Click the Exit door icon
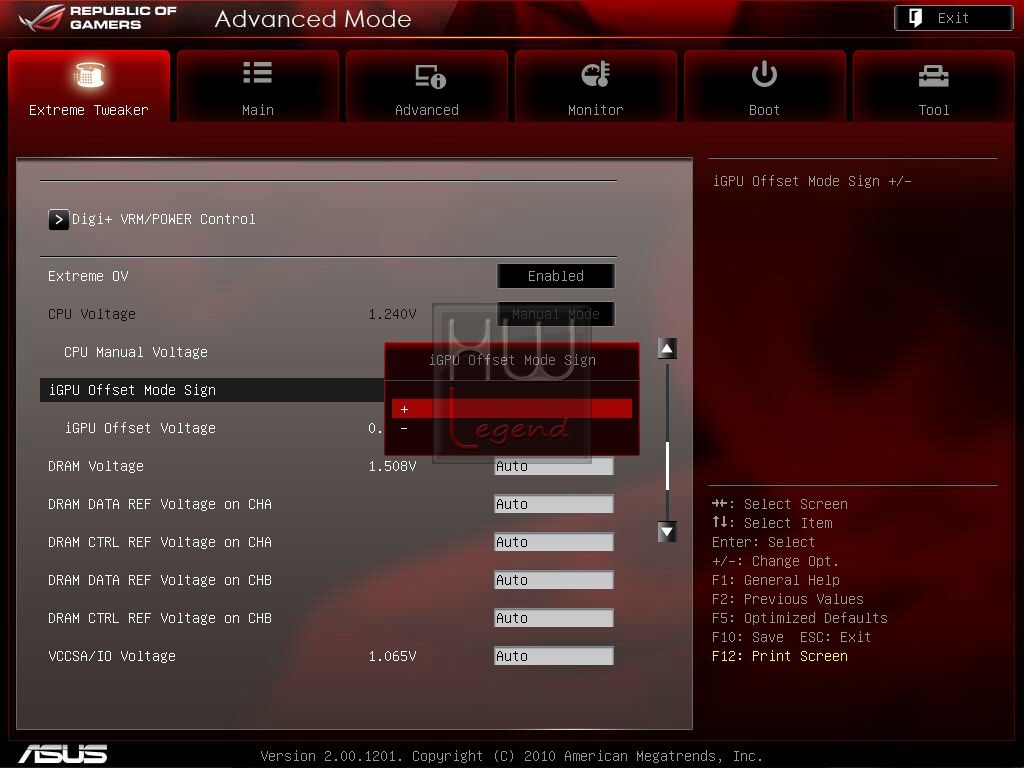The image size is (1024, 768). point(915,18)
